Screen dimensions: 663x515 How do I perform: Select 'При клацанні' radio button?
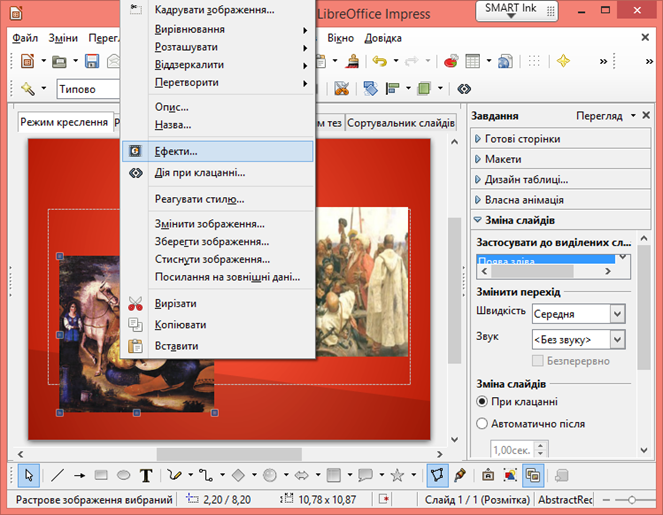coord(482,401)
